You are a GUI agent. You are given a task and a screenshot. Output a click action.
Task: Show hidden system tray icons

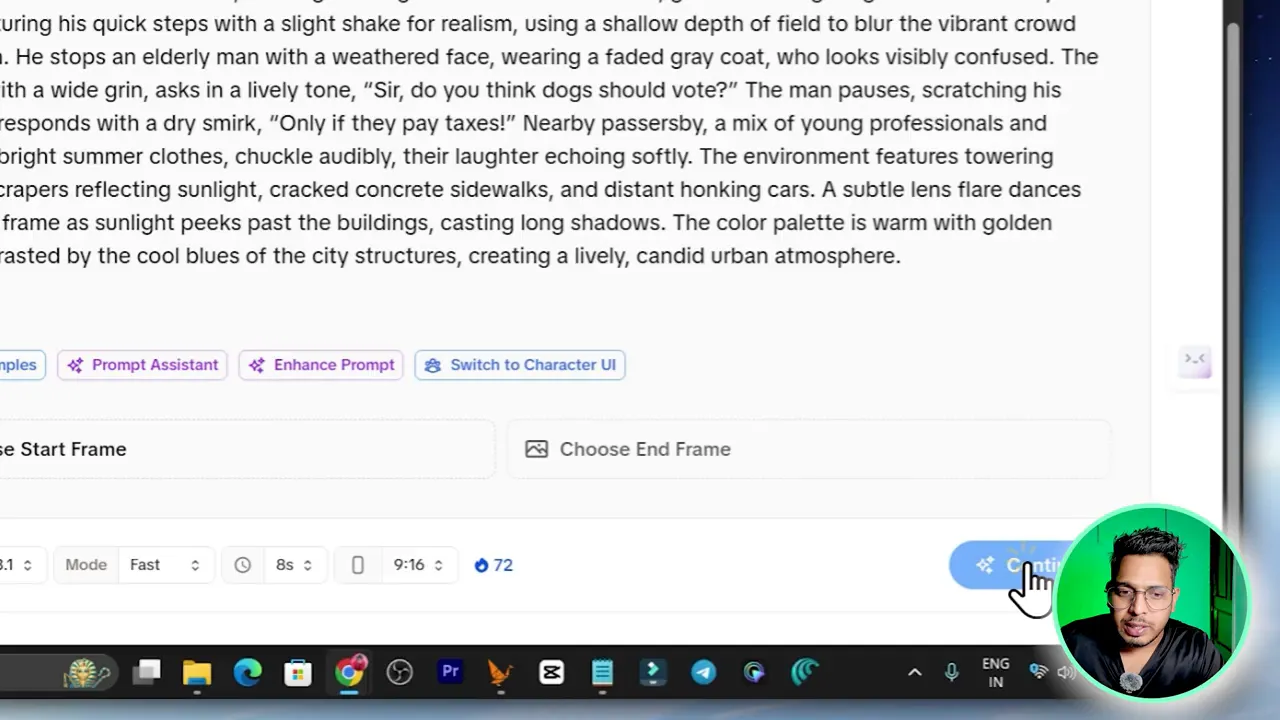pyautogui.click(x=914, y=673)
